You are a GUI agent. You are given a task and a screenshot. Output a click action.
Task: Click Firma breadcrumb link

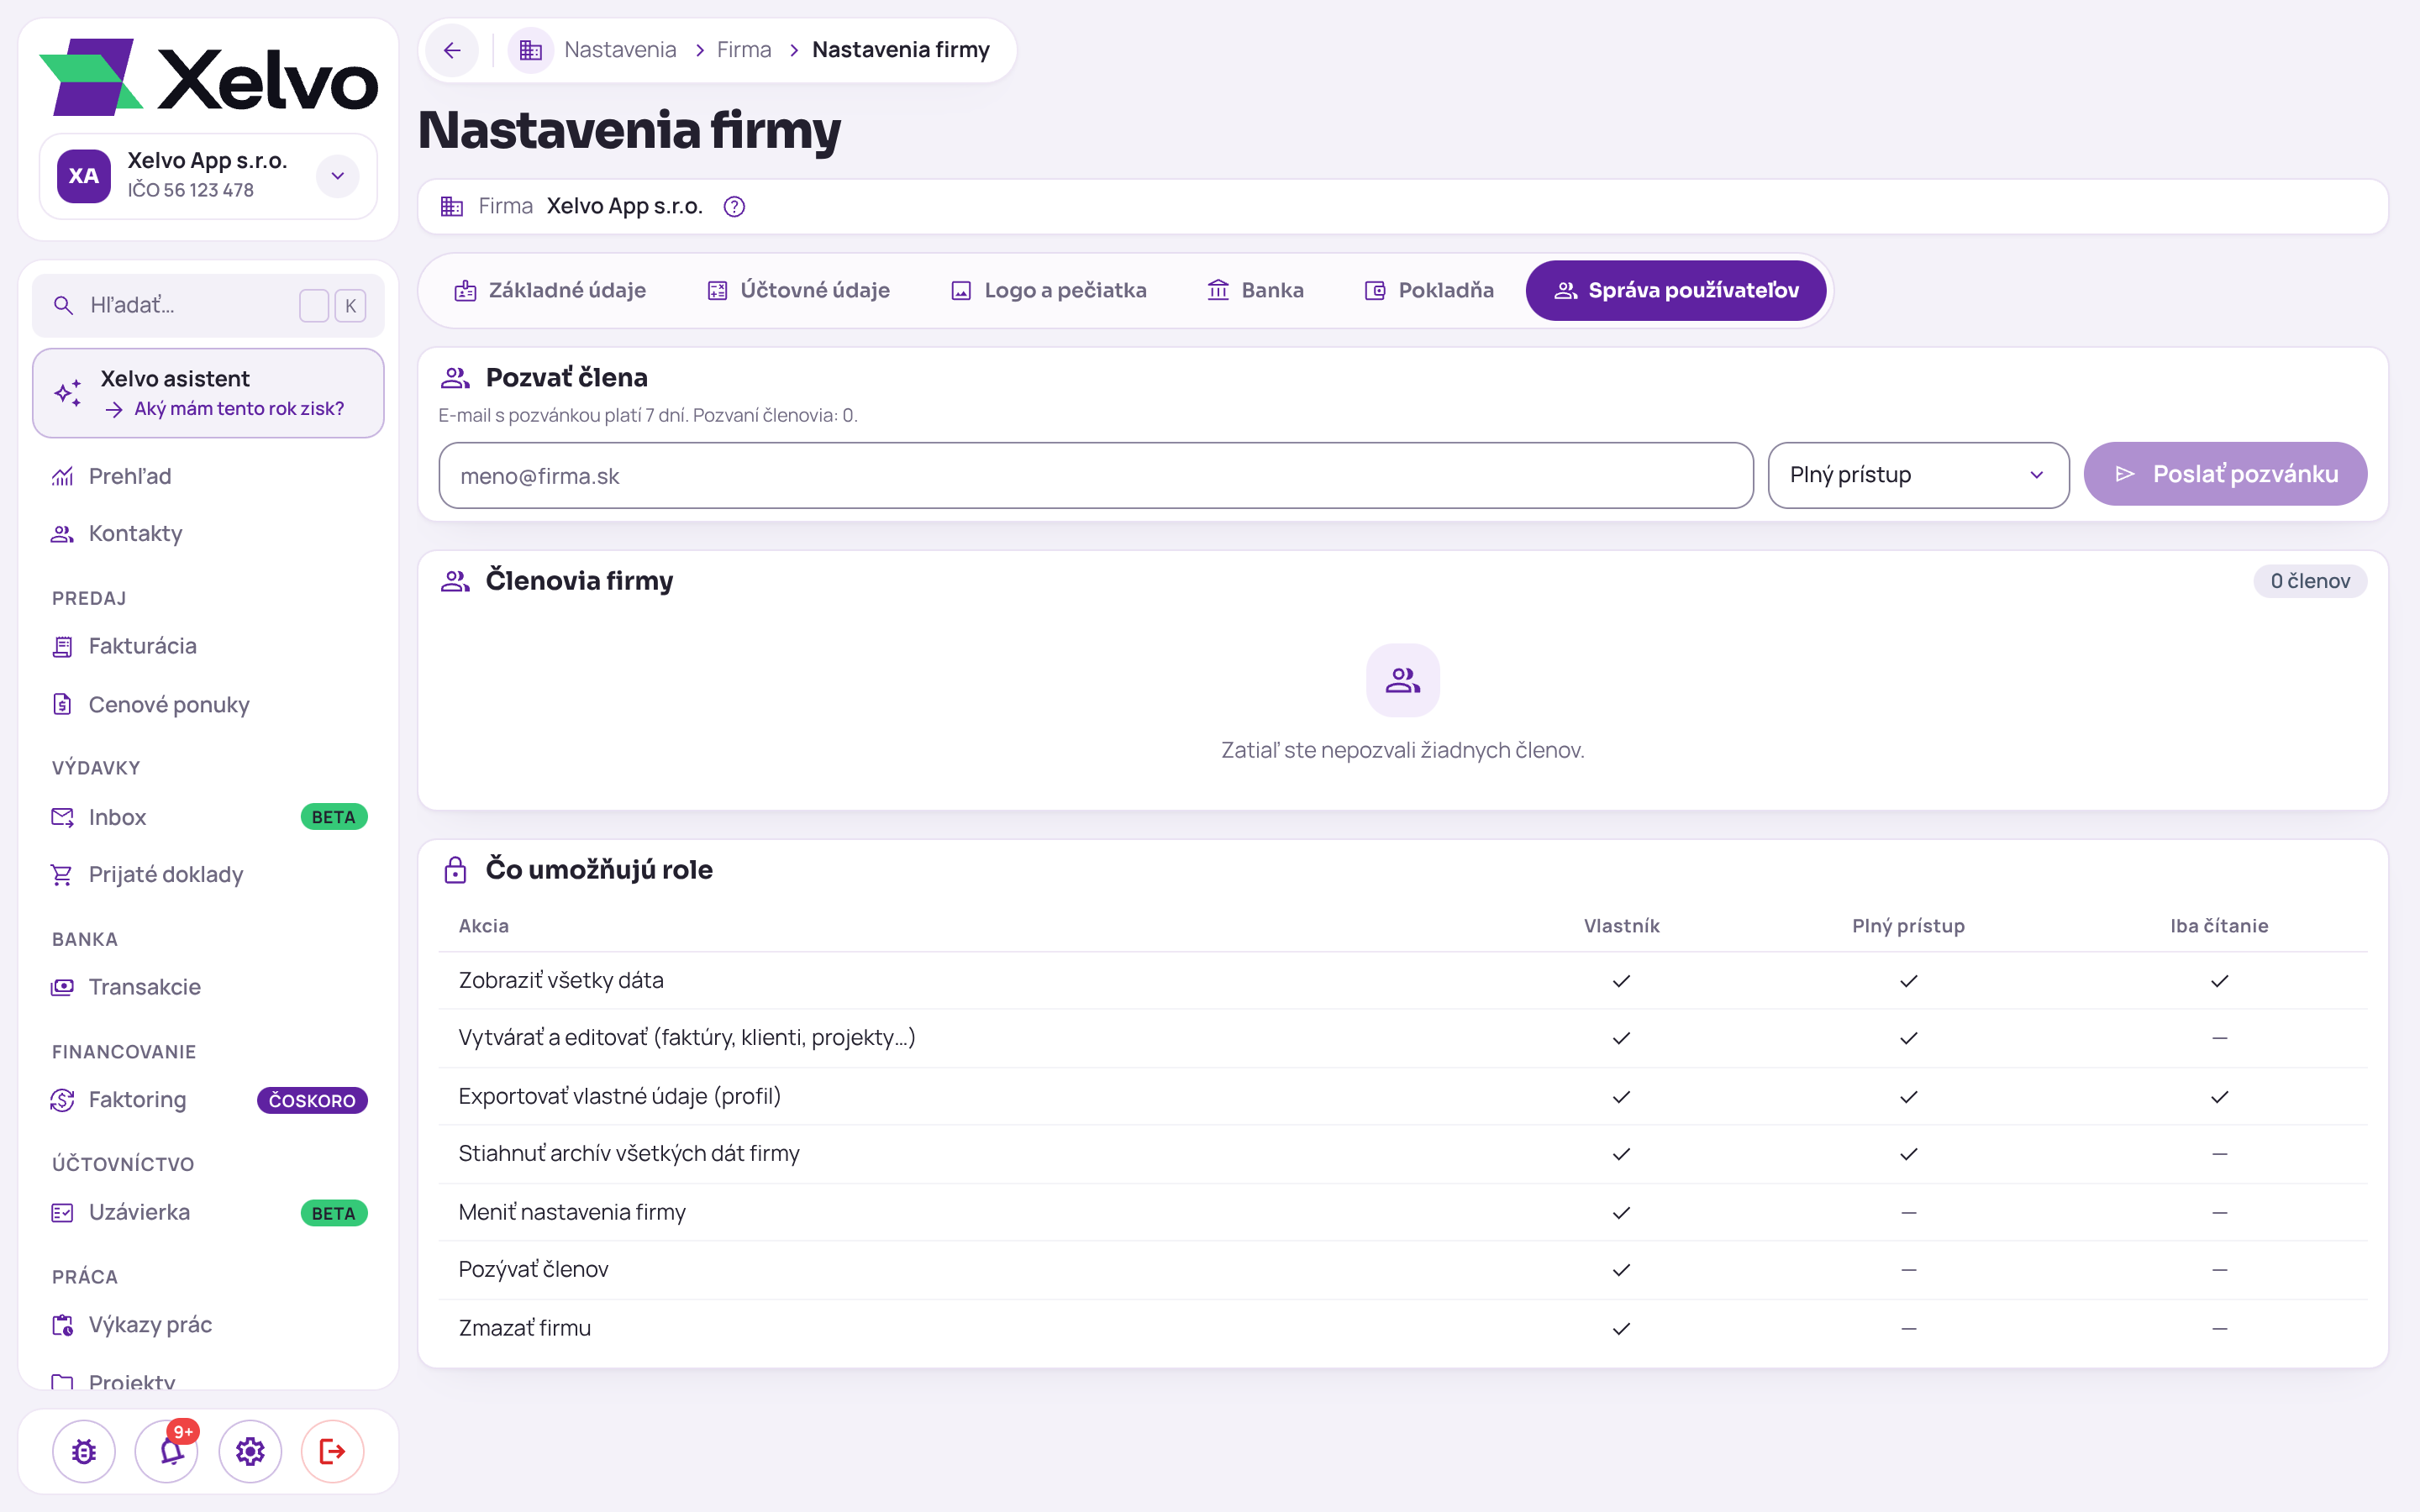[x=744, y=50]
